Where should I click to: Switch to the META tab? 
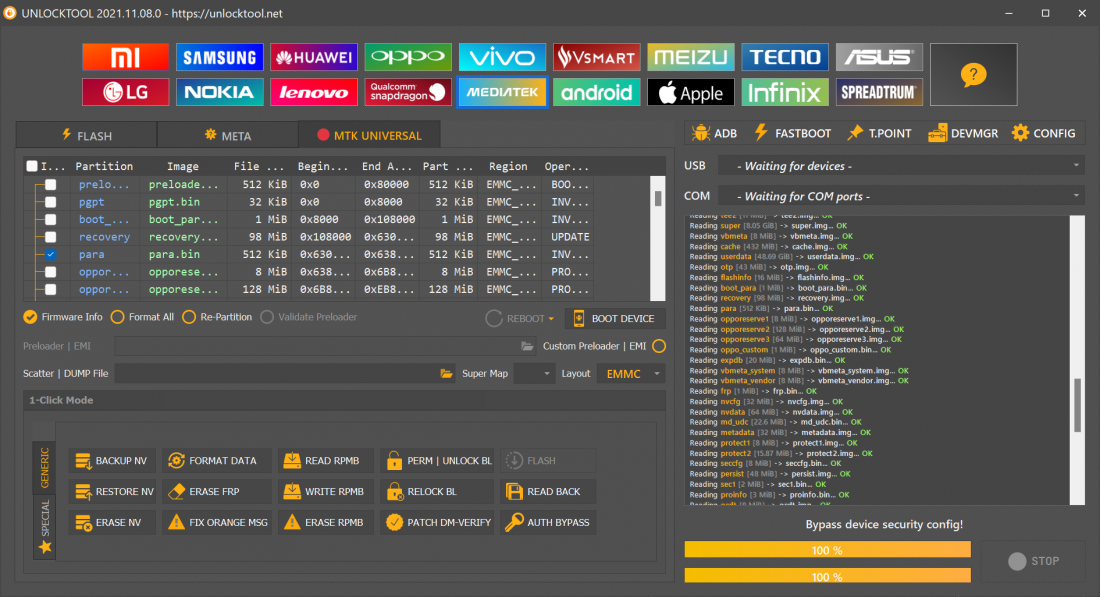[x=227, y=135]
